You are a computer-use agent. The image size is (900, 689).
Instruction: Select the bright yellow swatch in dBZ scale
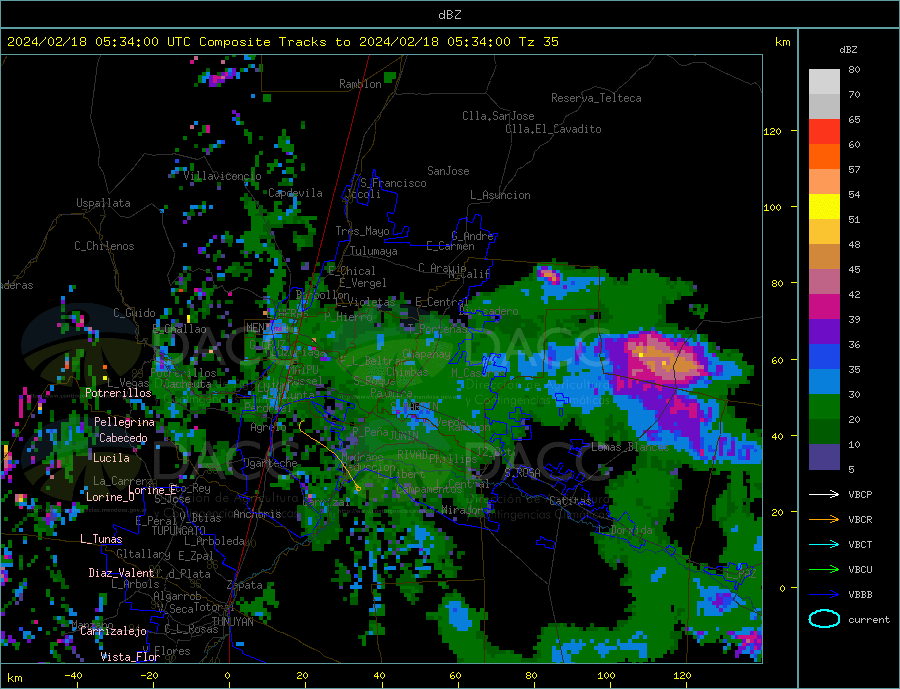(824, 207)
